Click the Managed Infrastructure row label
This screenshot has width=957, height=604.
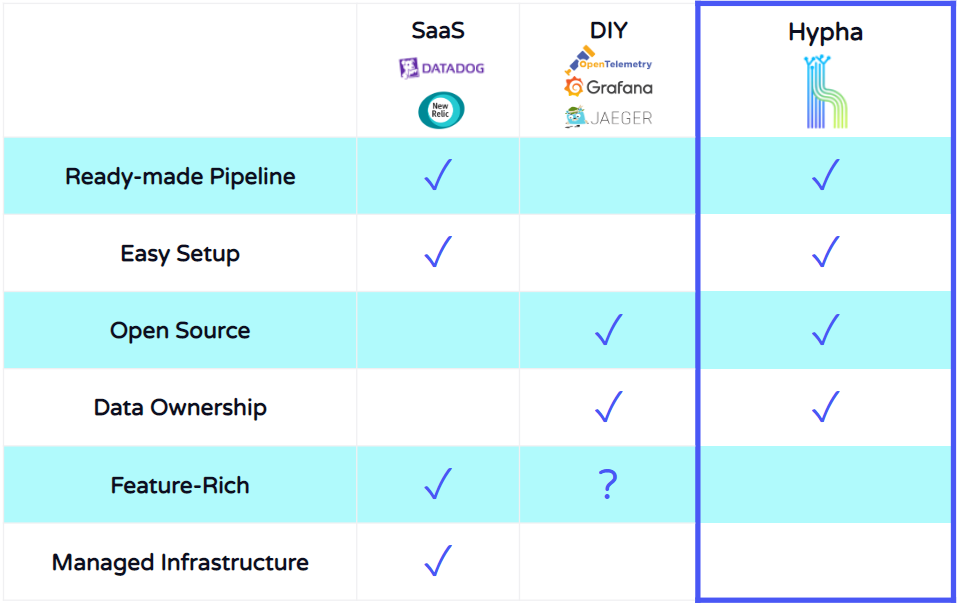[180, 562]
